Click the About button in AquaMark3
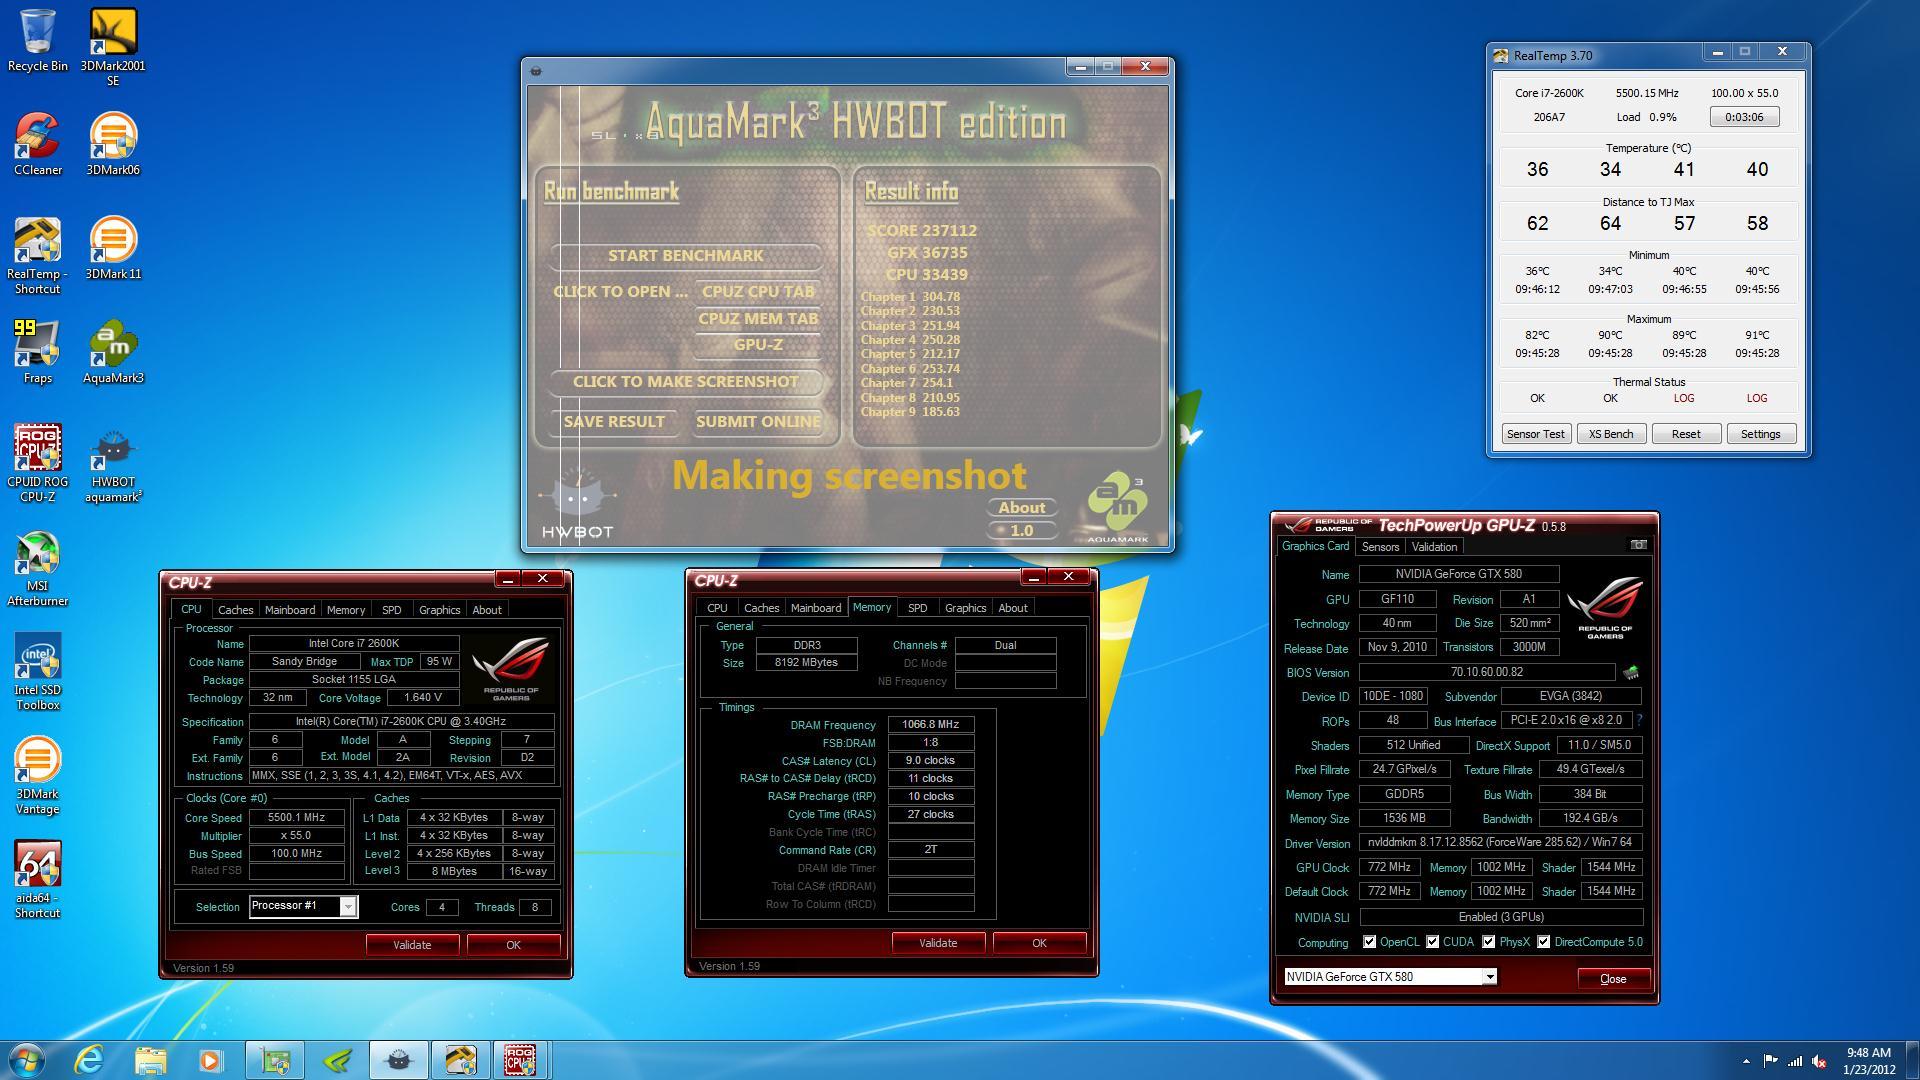The width and height of the screenshot is (1920, 1080). [1022, 508]
